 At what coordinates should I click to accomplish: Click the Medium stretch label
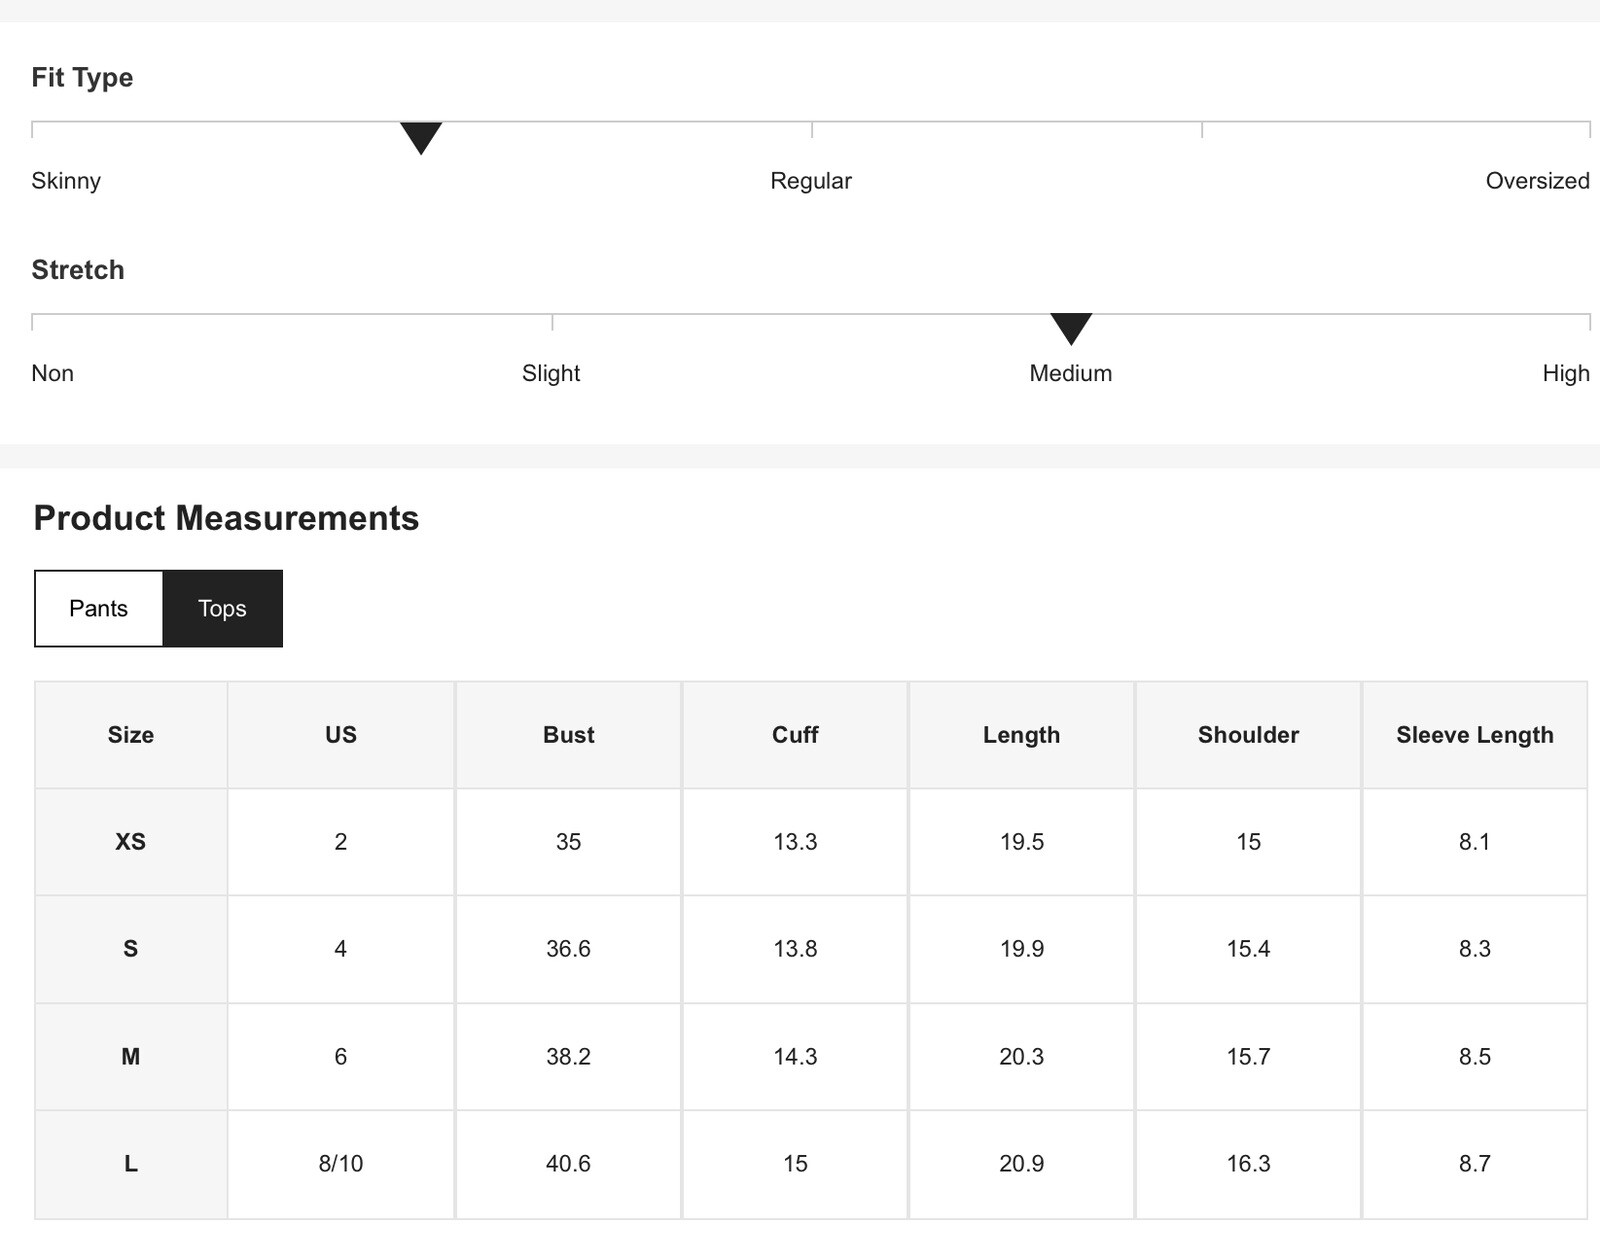(x=1071, y=373)
